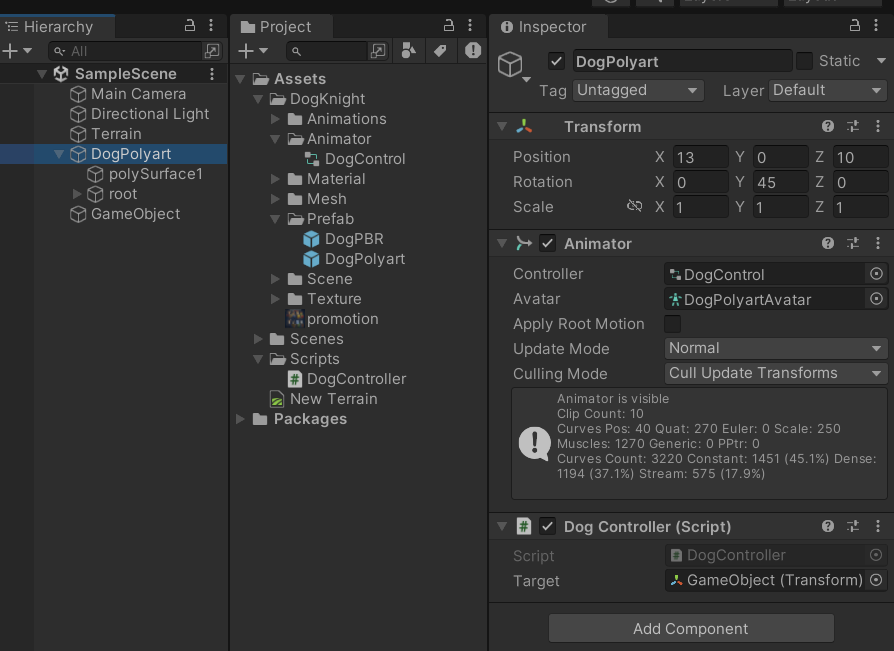Open Update Mode dropdown
Viewport: 894px width, 651px height.
tap(775, 348)
